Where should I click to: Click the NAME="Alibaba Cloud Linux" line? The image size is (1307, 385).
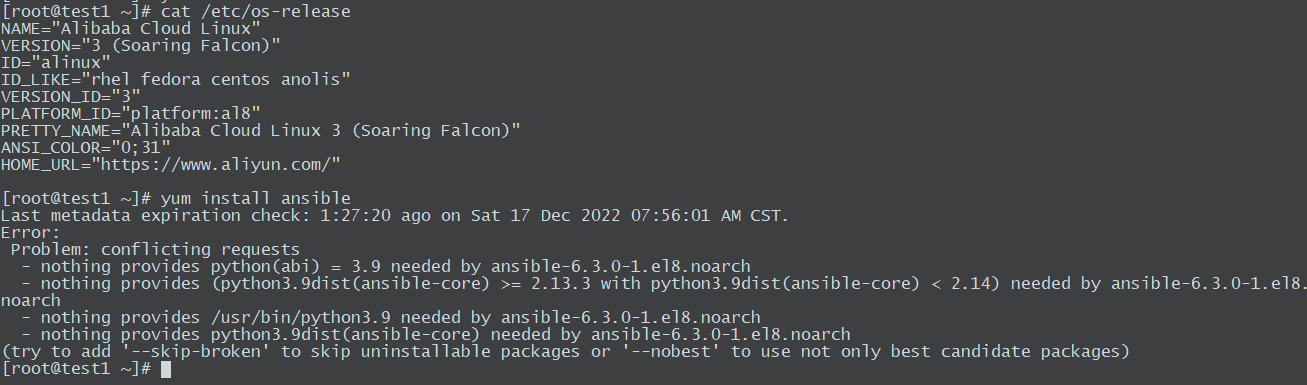click(130, 28)
